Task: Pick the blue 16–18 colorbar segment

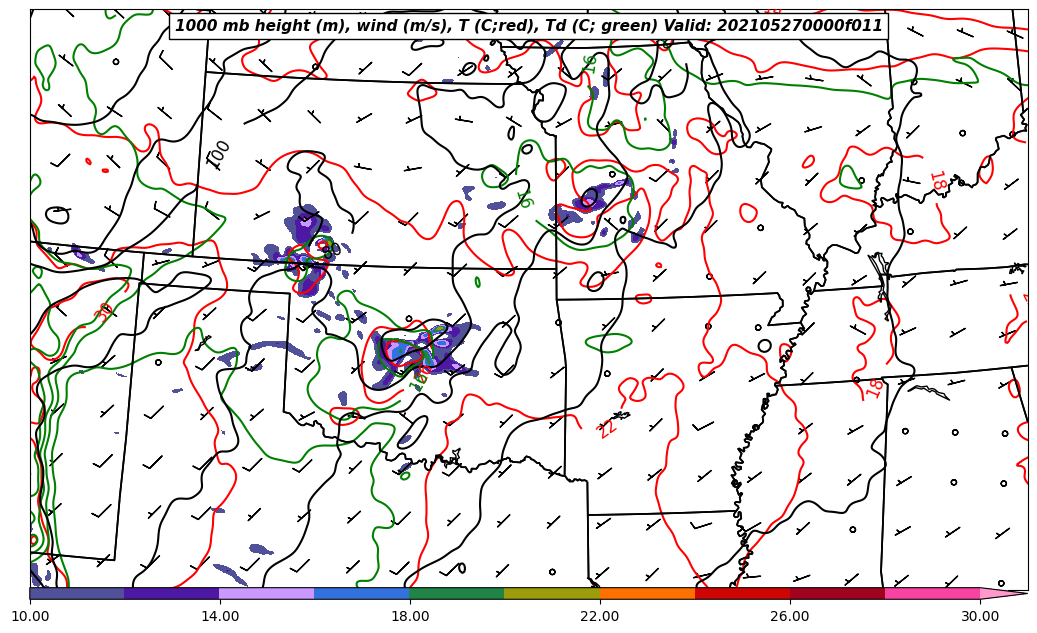Action: click(x=361, y=593)
